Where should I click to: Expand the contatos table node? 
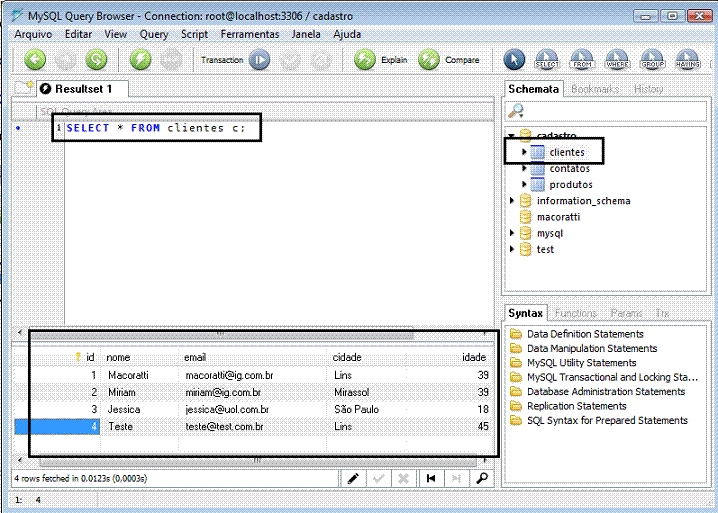[x=524, y=168]
